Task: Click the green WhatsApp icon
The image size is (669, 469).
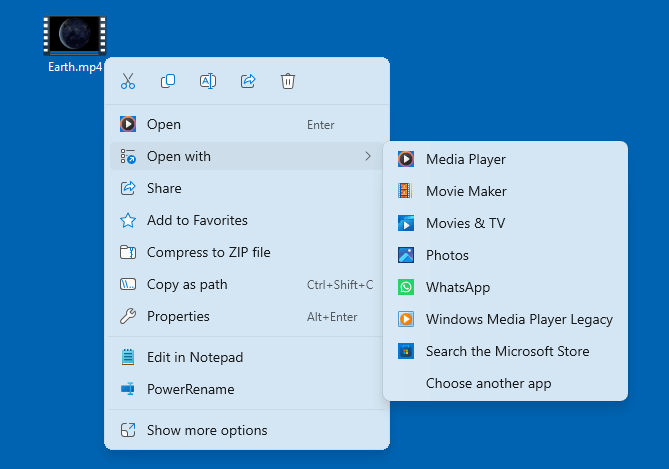Action: click(x=405, y=287)
